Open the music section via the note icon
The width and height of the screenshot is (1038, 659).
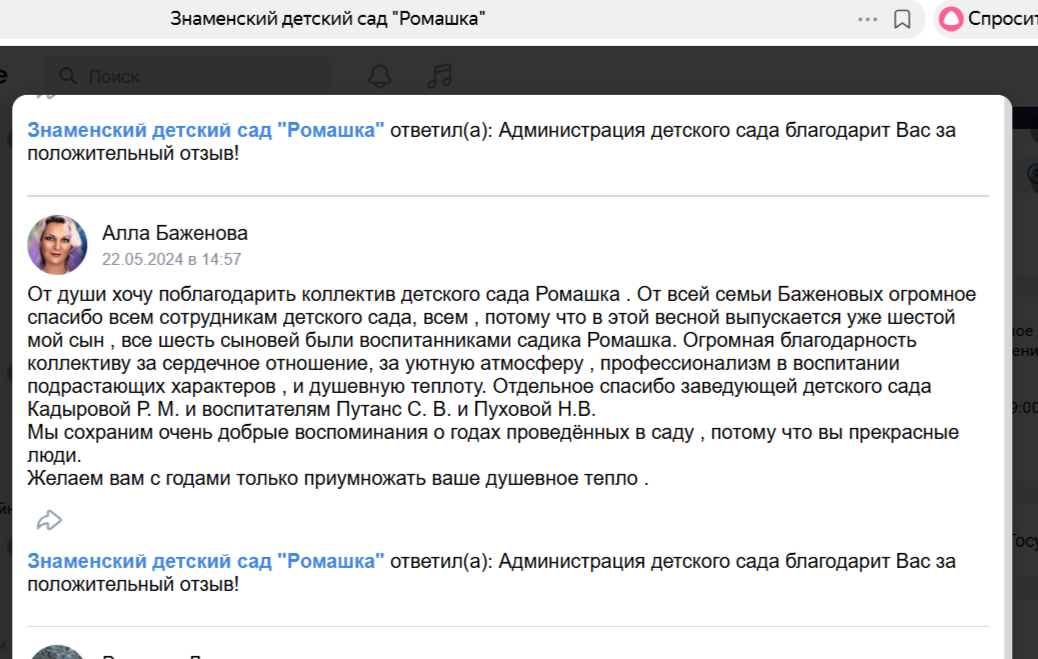pos(439,76)
